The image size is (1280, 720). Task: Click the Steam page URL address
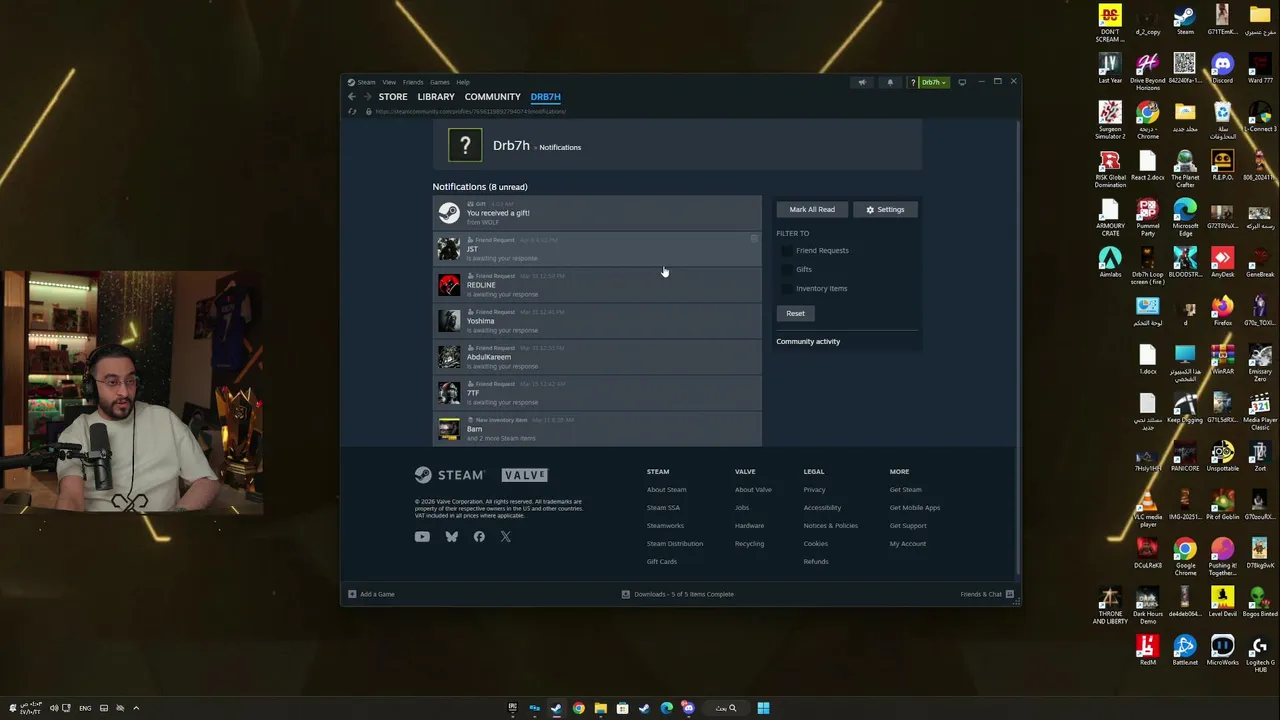click(x=471, y=111)
